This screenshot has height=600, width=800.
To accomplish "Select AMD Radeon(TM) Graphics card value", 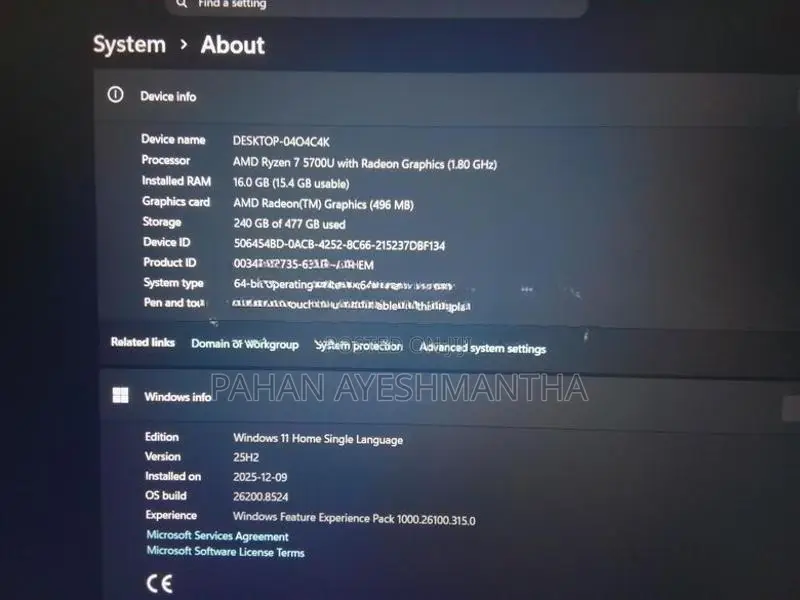I will [x=323, y=204].
